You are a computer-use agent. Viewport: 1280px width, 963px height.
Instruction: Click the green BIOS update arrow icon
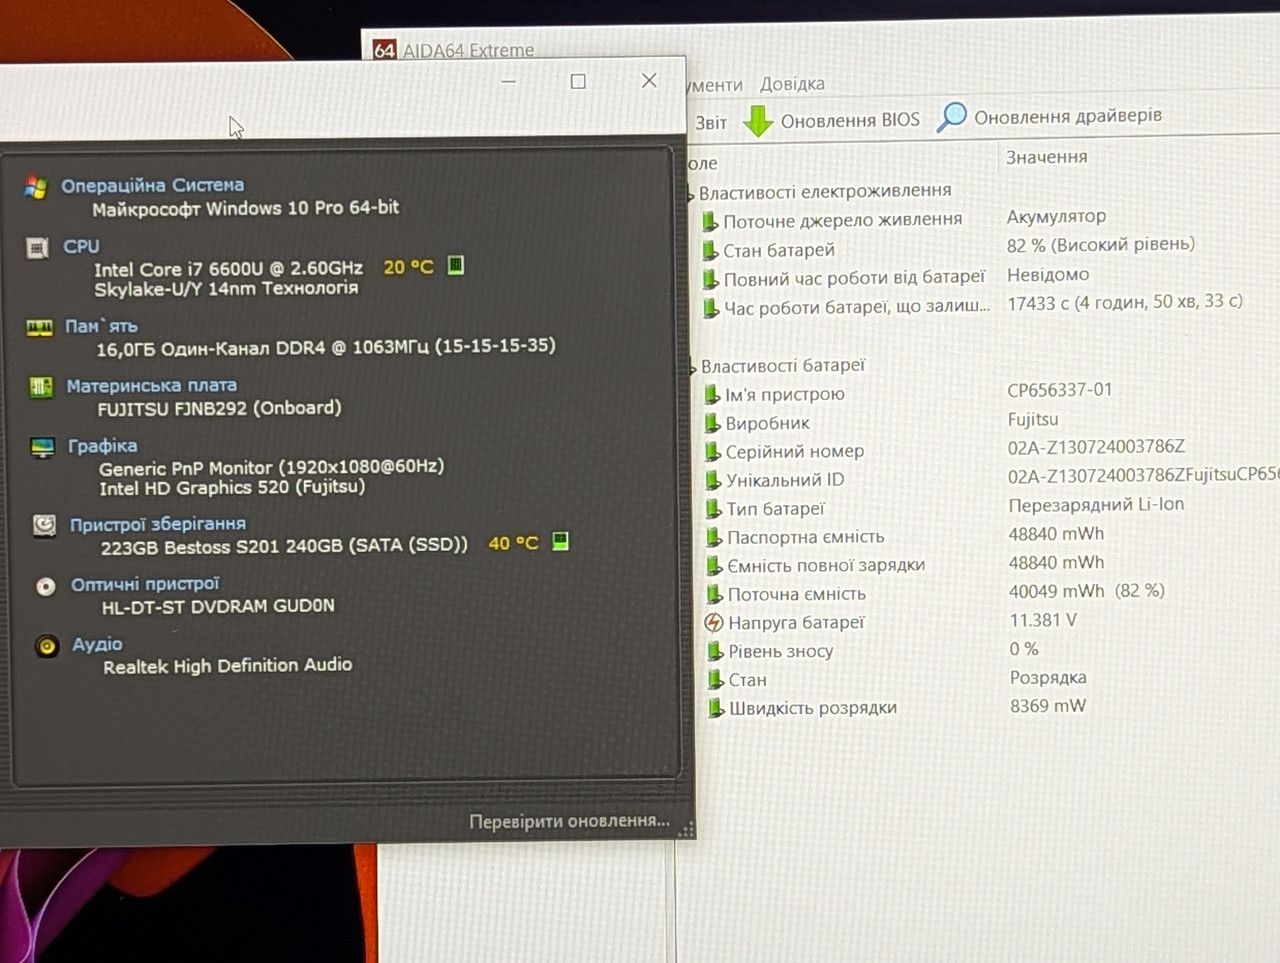758,121
